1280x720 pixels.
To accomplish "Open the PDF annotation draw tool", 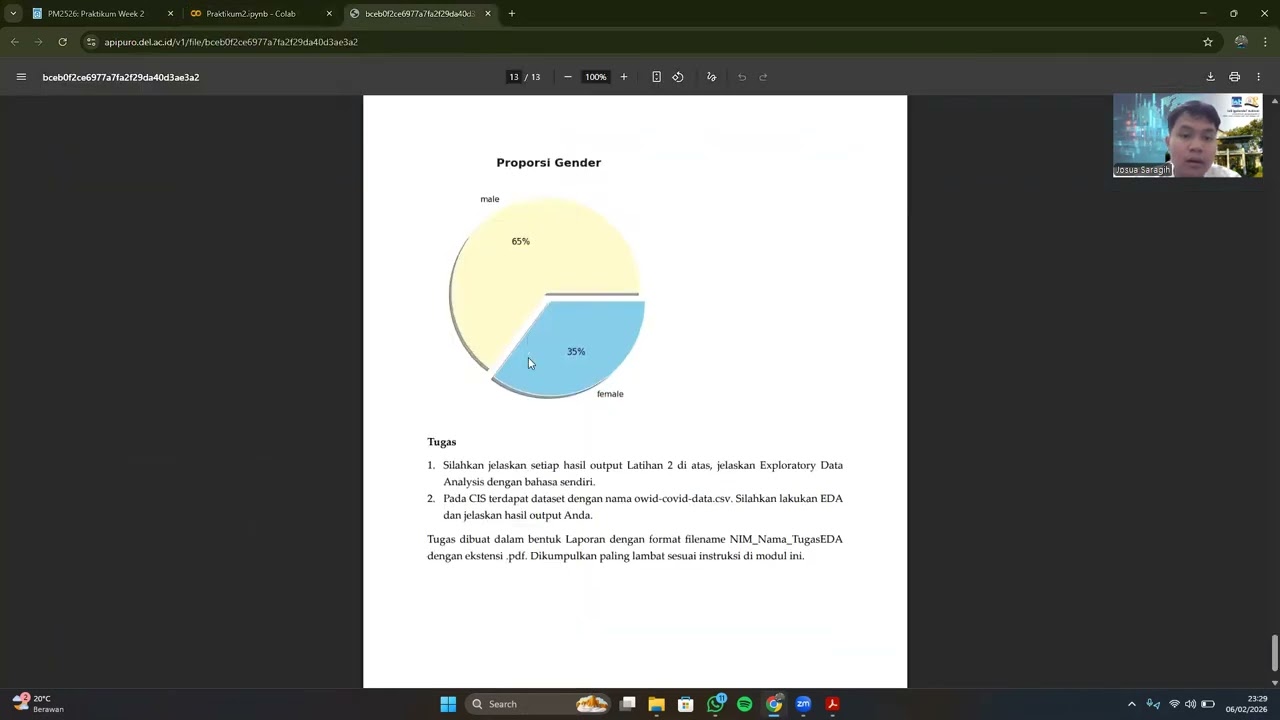I will (711, 77).
